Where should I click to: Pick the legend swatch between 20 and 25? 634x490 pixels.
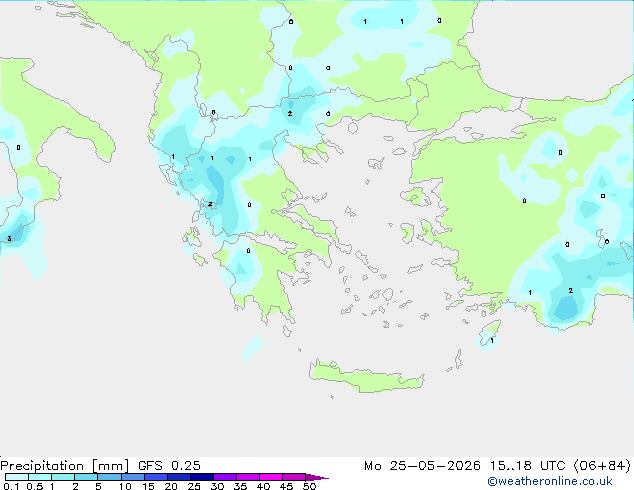coord(179,477)
